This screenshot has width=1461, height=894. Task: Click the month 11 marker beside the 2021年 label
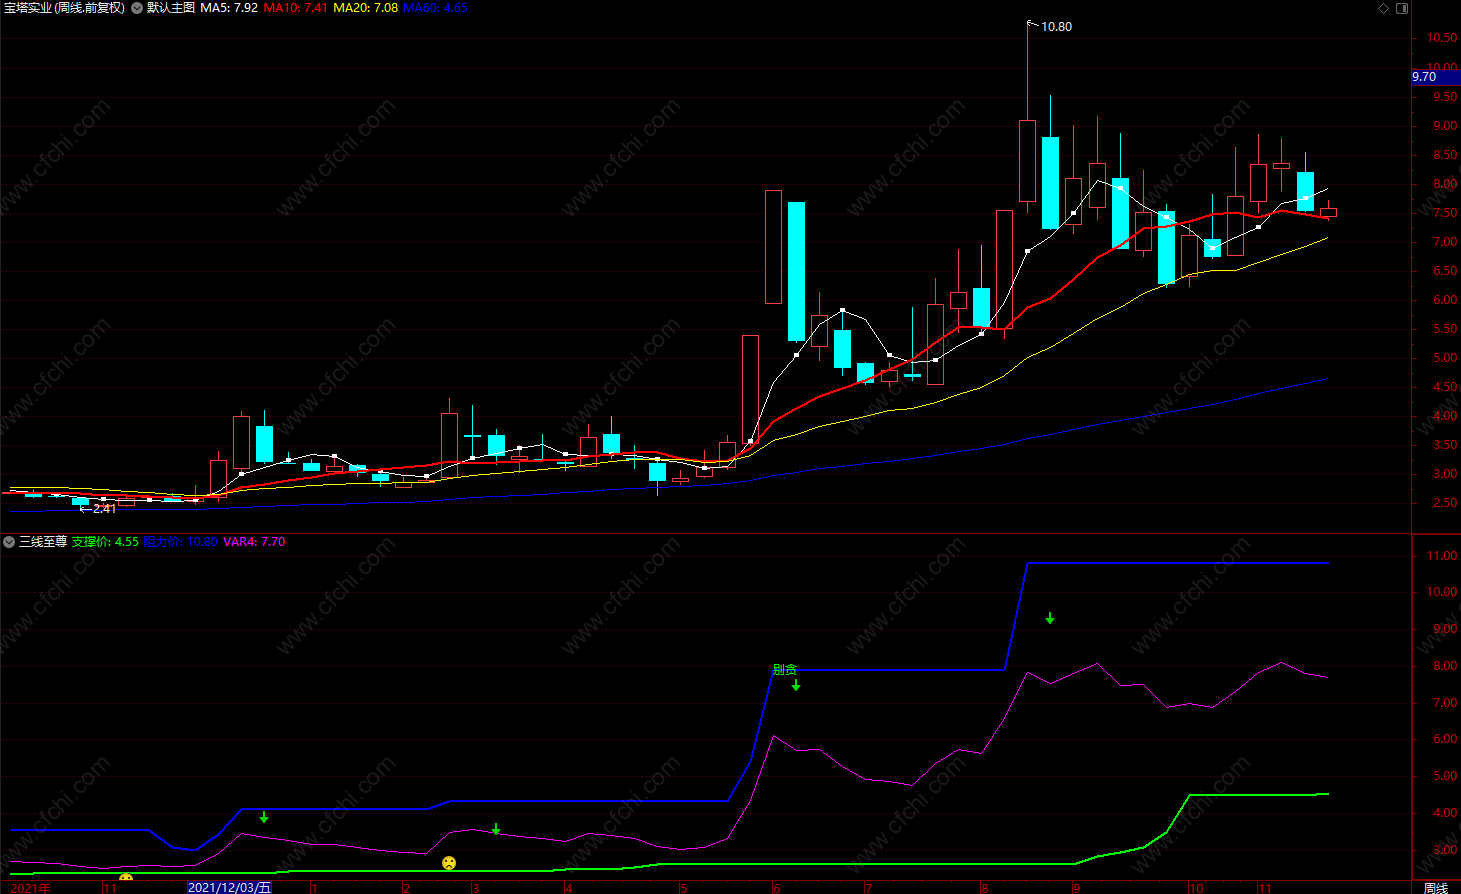coord(110,888)
